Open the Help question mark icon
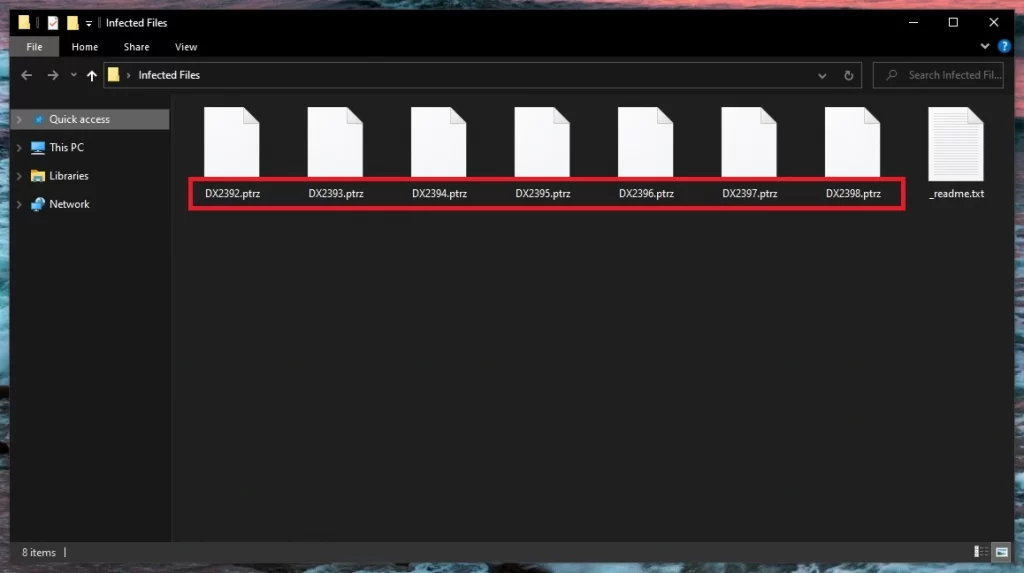 click(x=1004, y=46)
